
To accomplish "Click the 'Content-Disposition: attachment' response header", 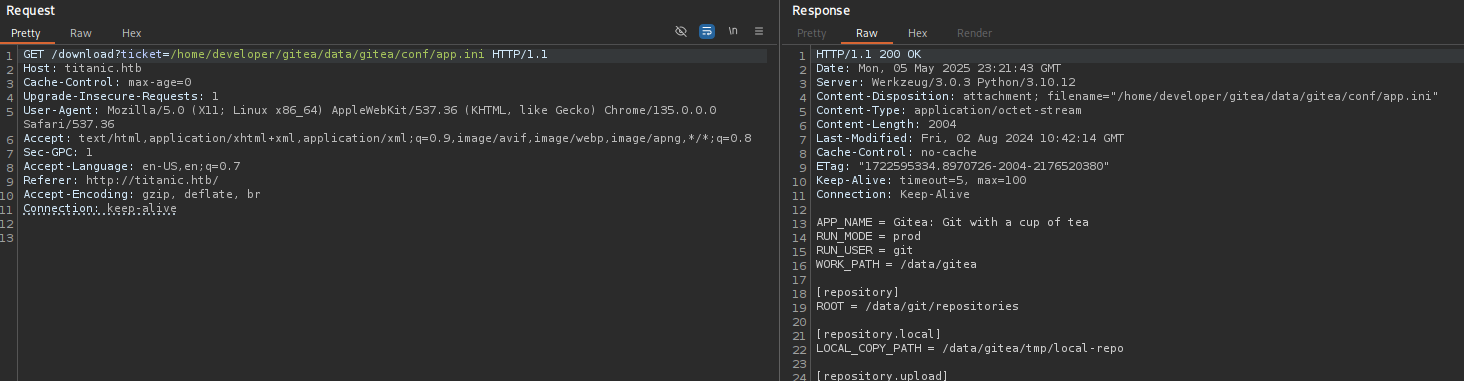I will pos(1127,96).
